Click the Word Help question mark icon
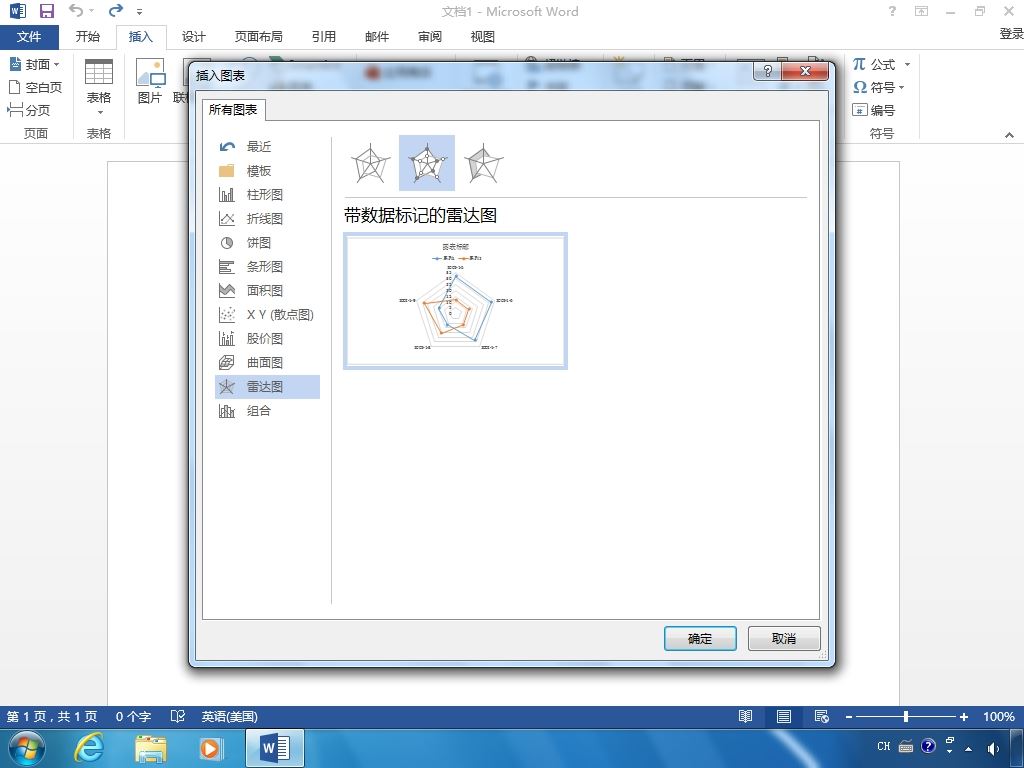The width and height of the screenshot is (1024, 768). (x=892, y=11)
